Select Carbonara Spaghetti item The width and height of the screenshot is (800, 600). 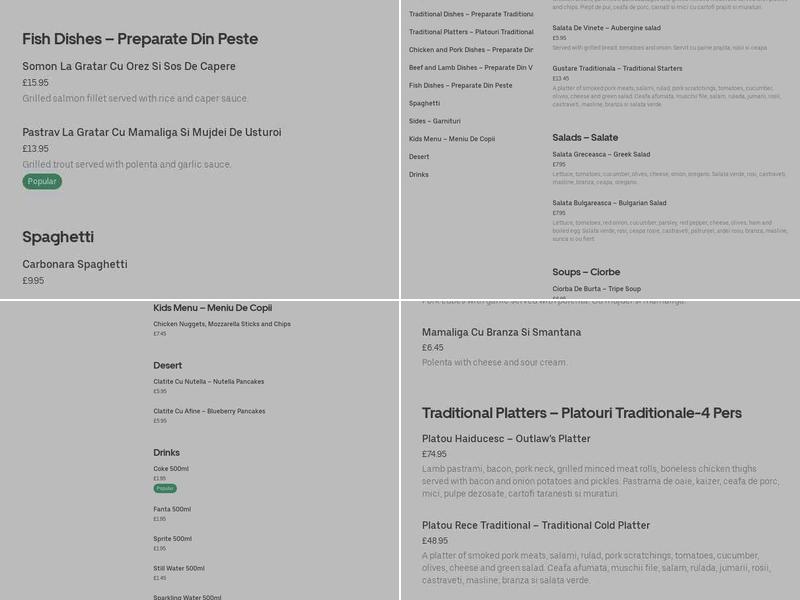[75, 265]
